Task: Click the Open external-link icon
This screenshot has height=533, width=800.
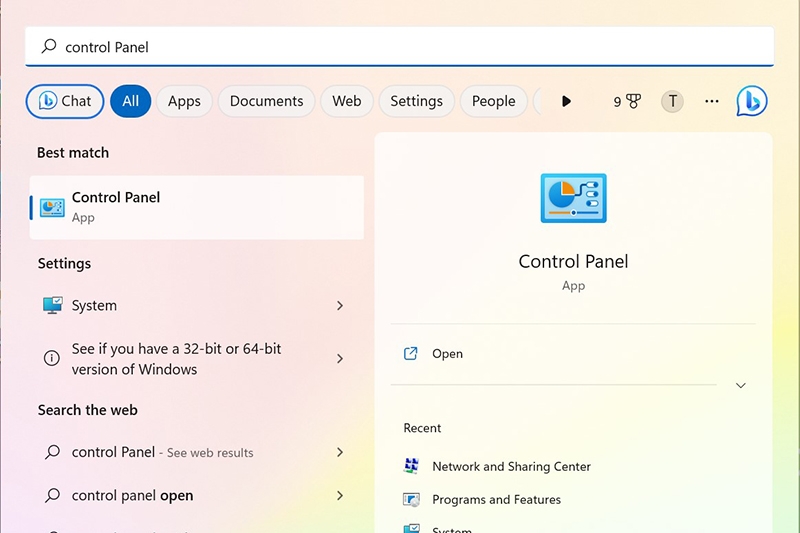Action: tap(411, 353)
